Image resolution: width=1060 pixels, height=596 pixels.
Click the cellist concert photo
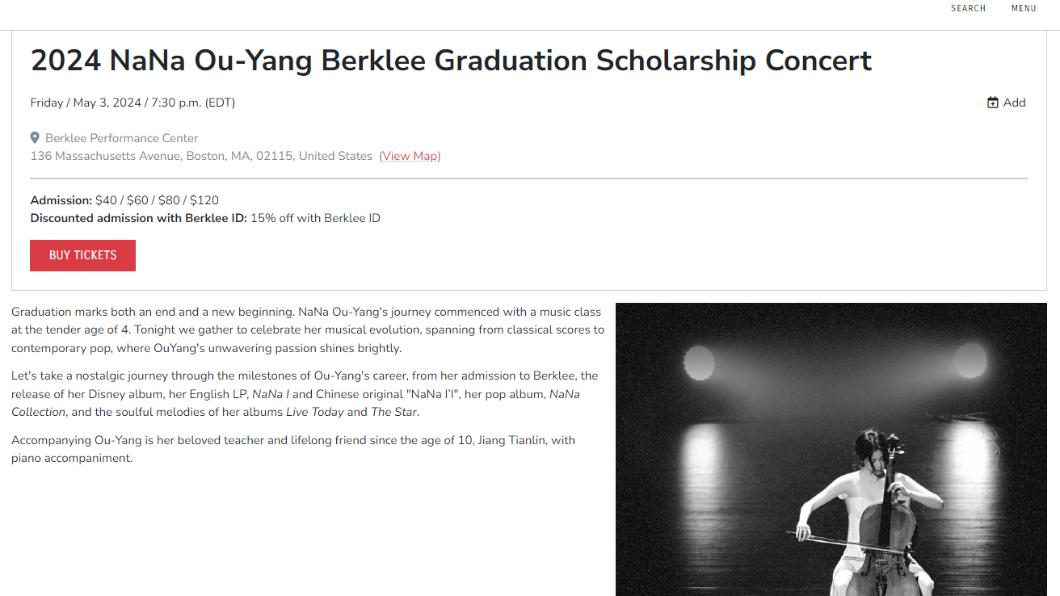[831, 449]
